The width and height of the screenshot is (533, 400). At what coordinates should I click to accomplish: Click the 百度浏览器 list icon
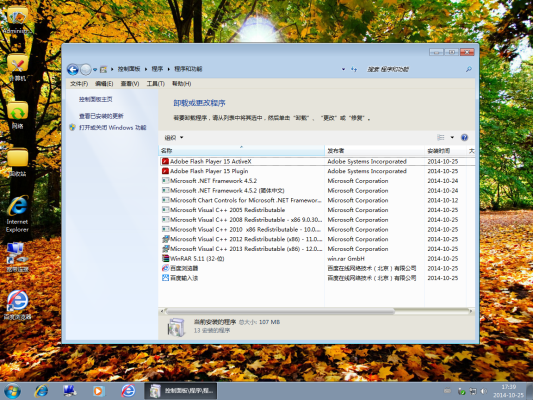click(x=165, y=268)
